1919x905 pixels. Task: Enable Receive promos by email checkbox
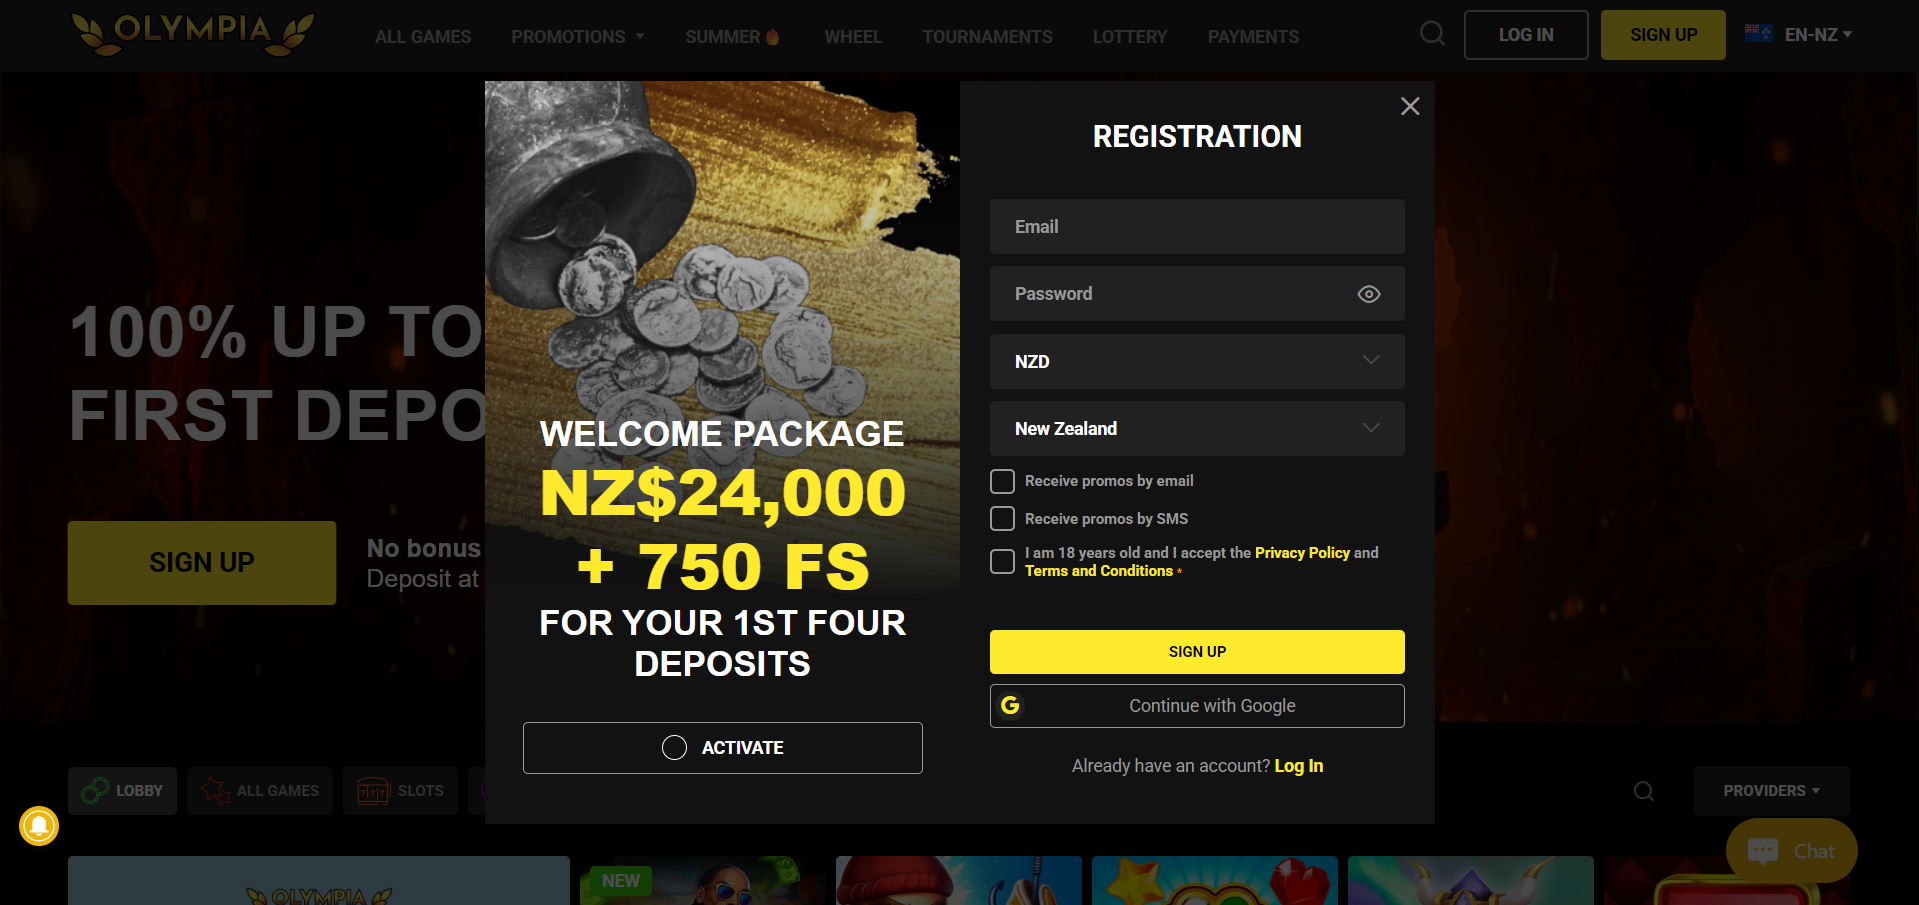tap(1002, 481)
